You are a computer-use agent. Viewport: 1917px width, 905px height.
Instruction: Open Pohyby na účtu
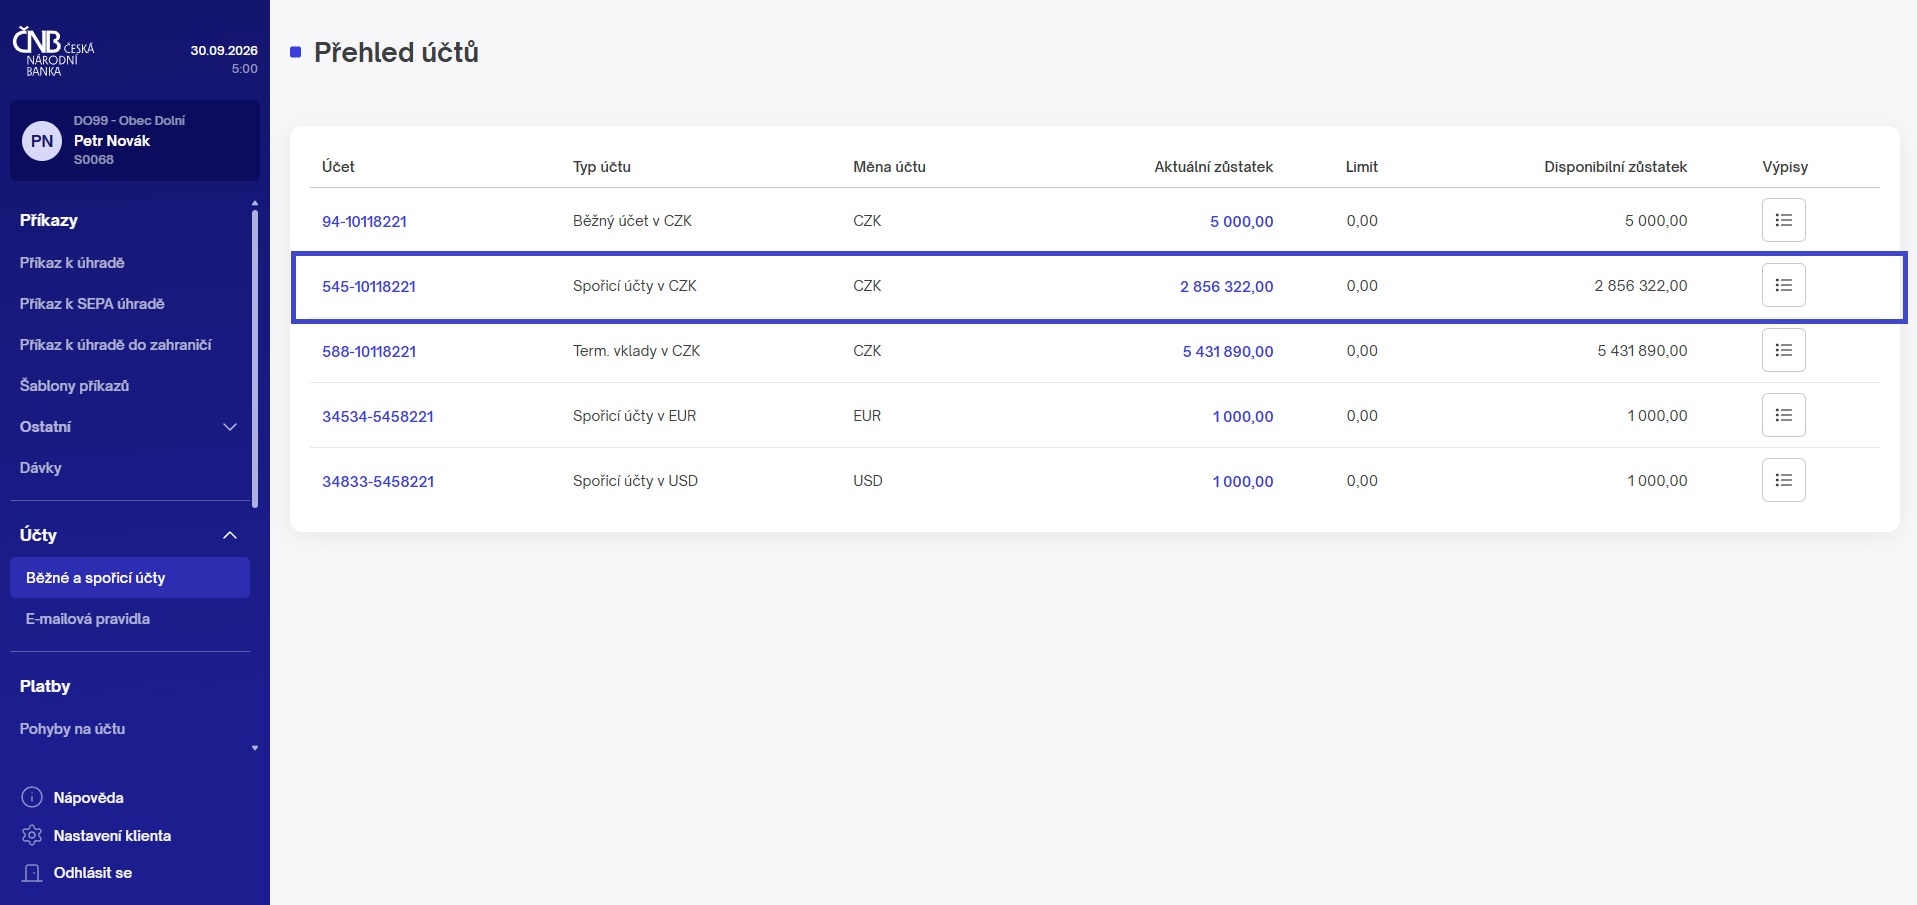[72, 729]
